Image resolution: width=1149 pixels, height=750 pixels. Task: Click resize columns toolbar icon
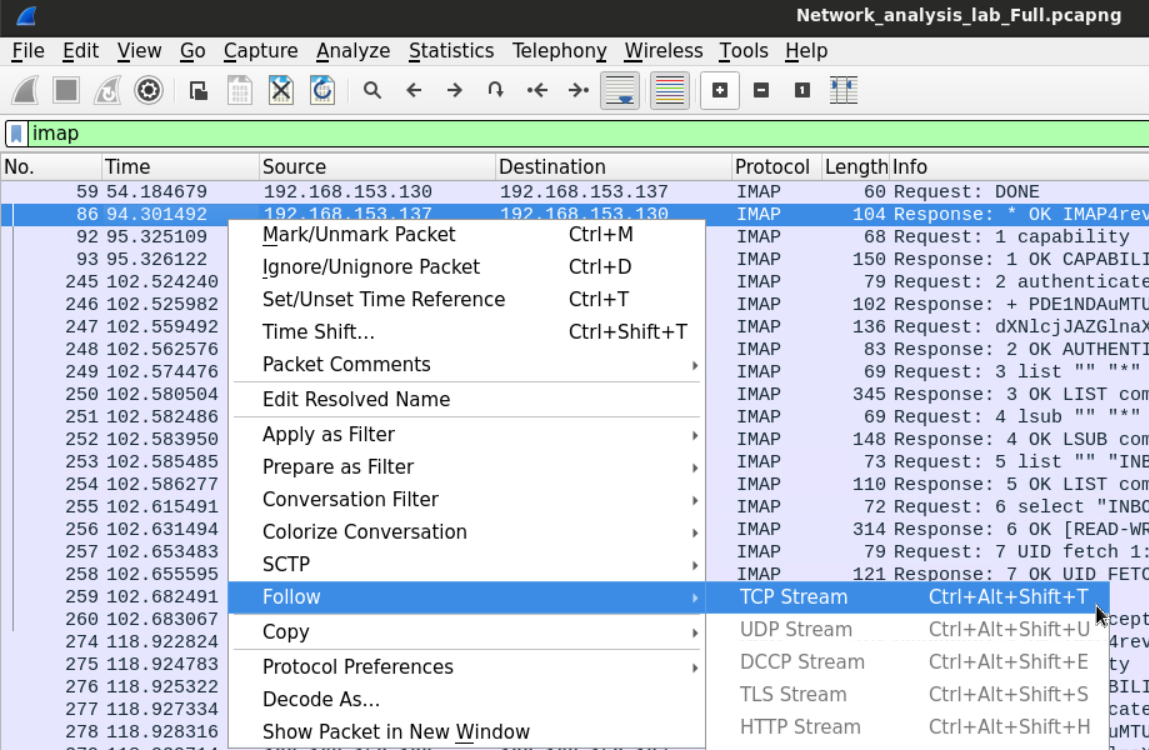click(x=843, y=91)
